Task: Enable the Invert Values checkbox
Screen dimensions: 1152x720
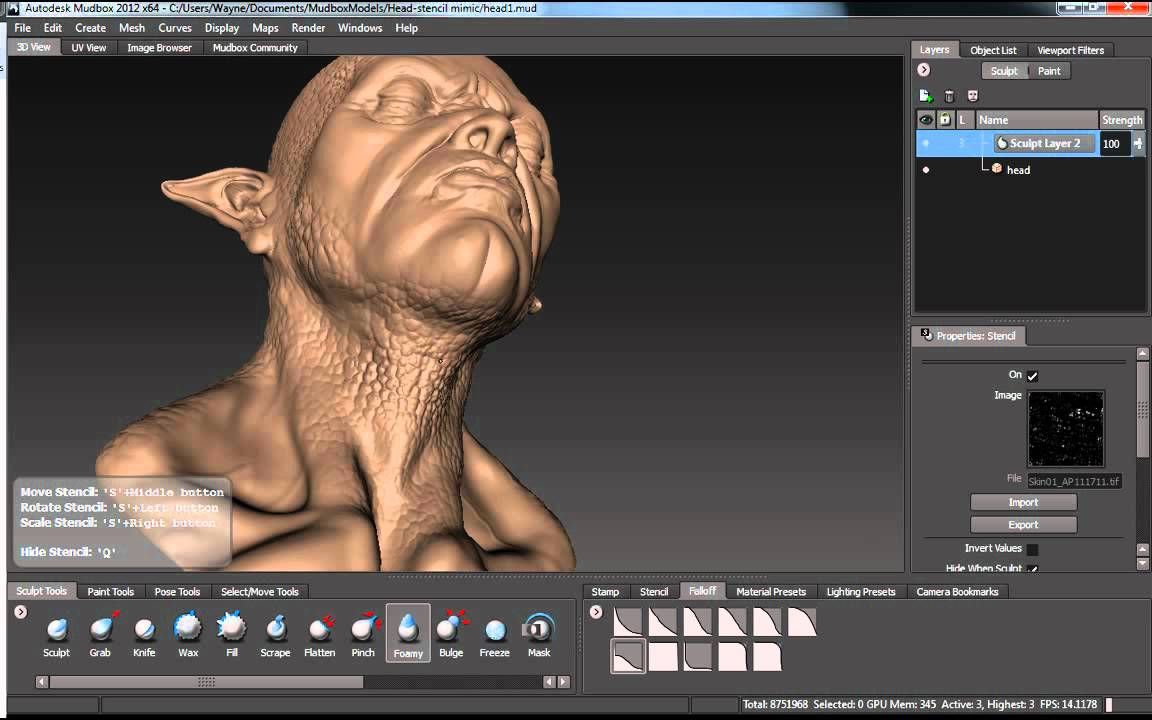Action: (1032, 549)
